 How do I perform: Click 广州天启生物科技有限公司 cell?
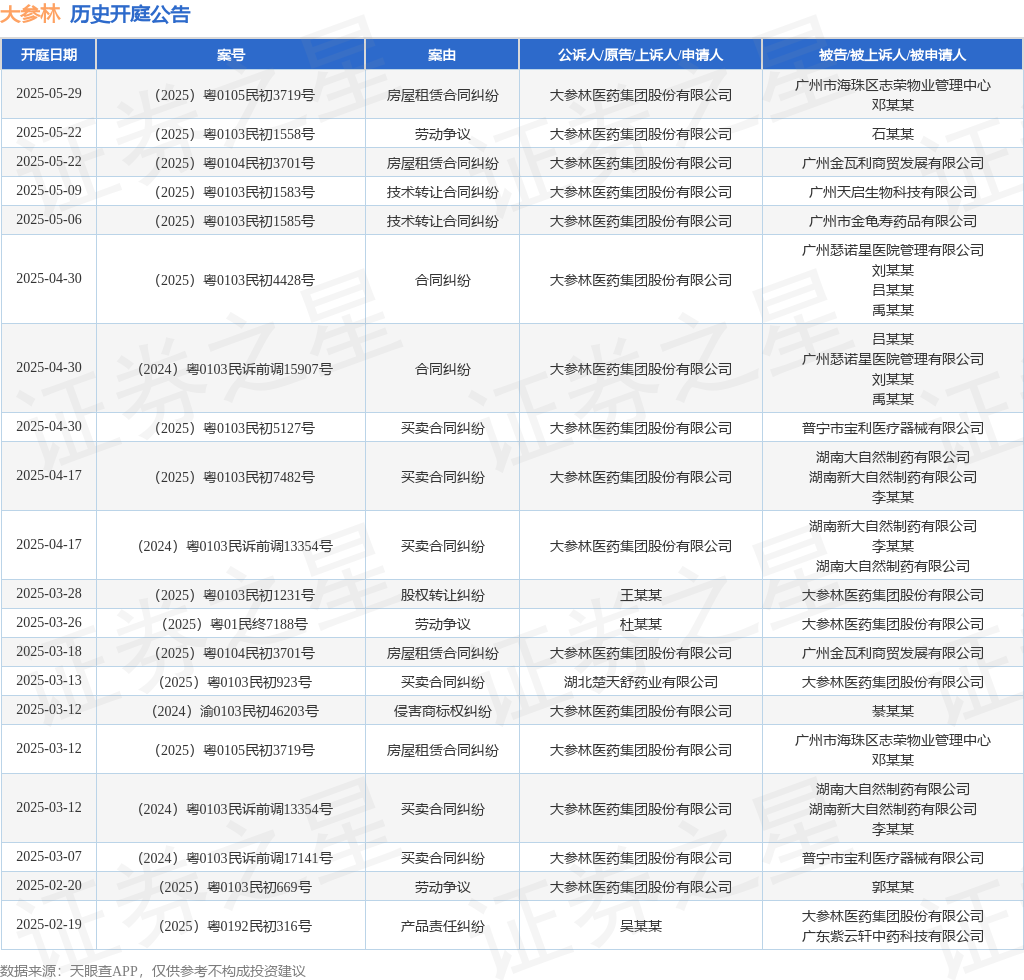893,192
